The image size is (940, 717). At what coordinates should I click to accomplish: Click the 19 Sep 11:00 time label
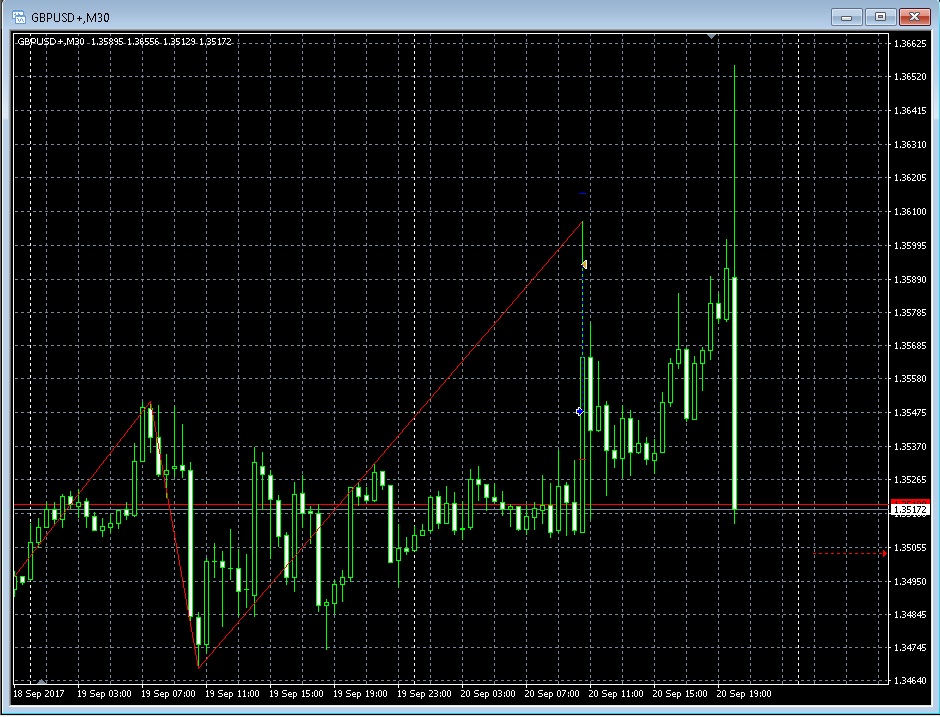tap(233, 694)
